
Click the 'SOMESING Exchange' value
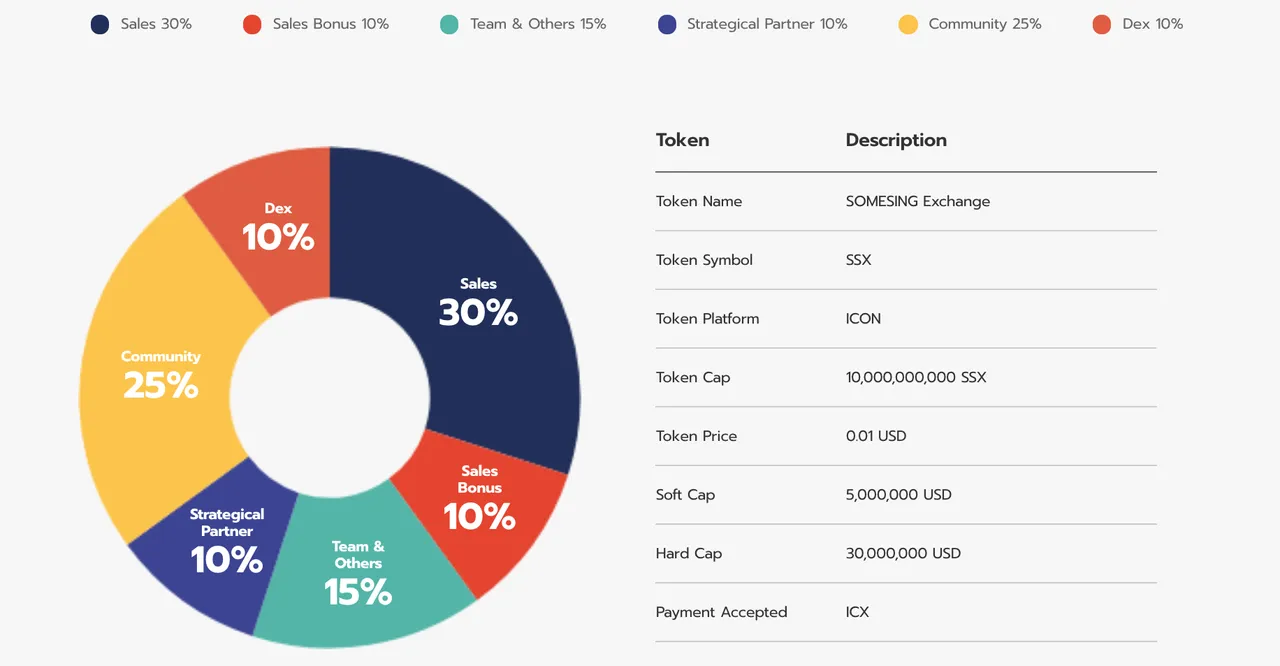(918, 201)
